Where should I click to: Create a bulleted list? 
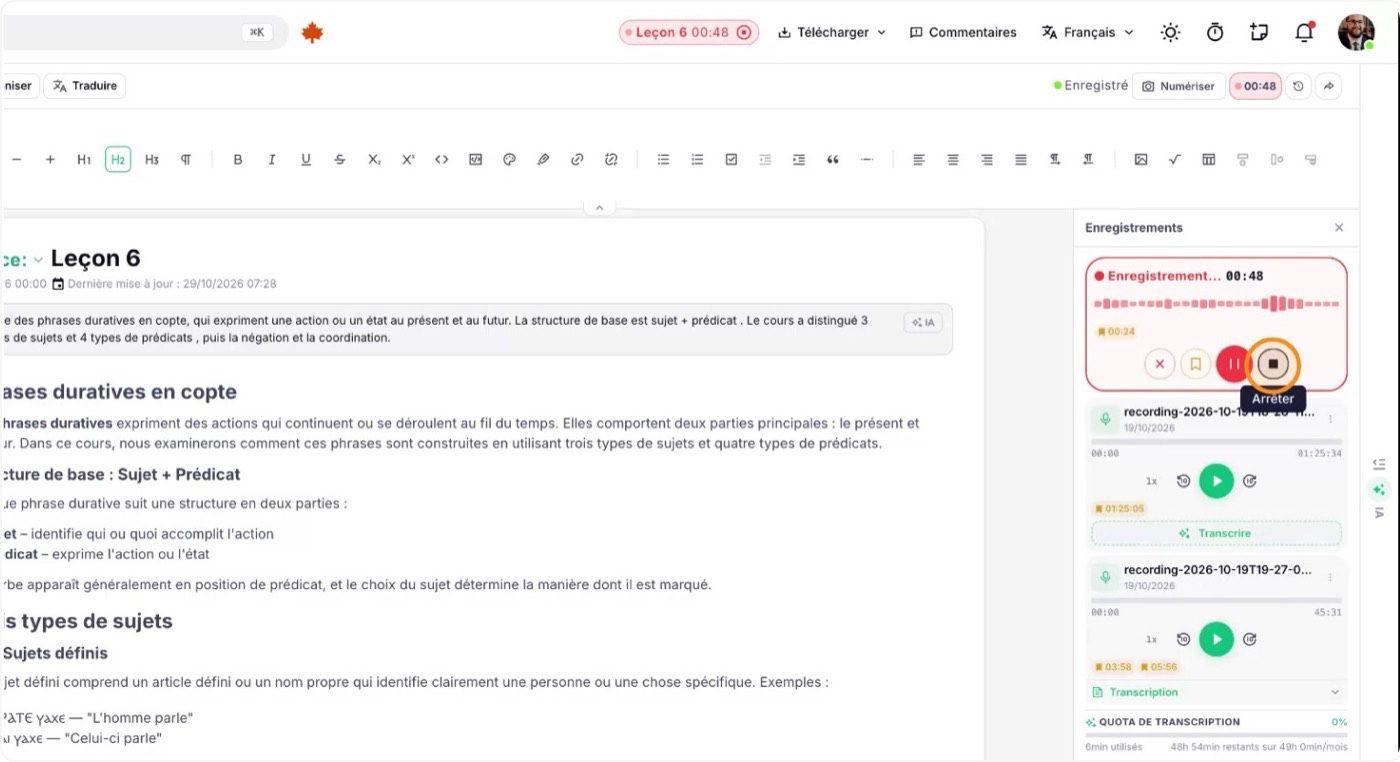pyautogui.click(x=663, y=160)
